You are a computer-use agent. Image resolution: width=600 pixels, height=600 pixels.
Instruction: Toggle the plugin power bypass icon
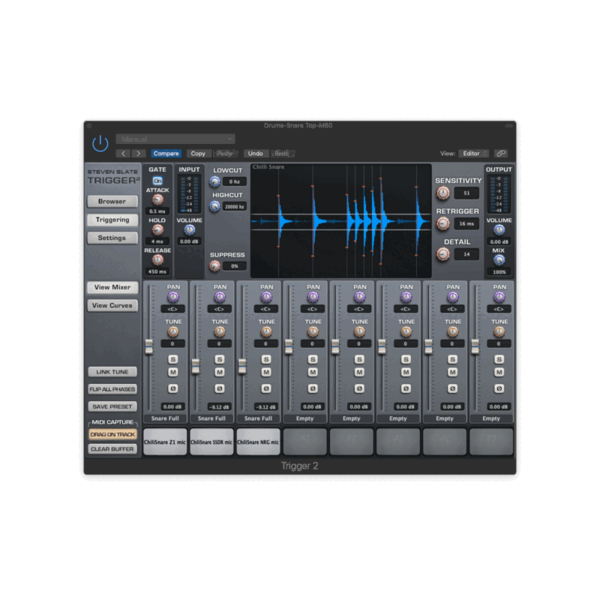tap(100, 144)
